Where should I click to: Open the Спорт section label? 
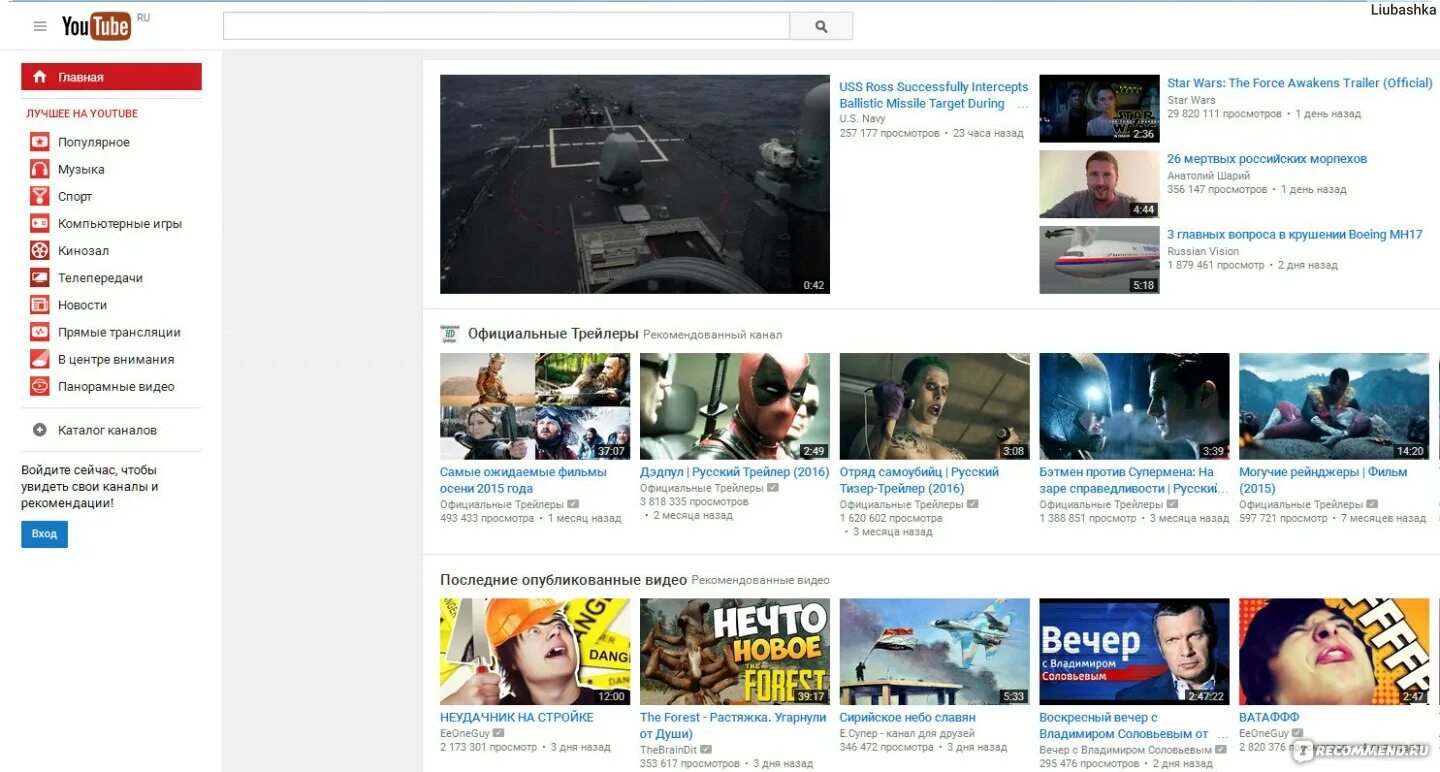pyautogui.click(x=75, y=197)
